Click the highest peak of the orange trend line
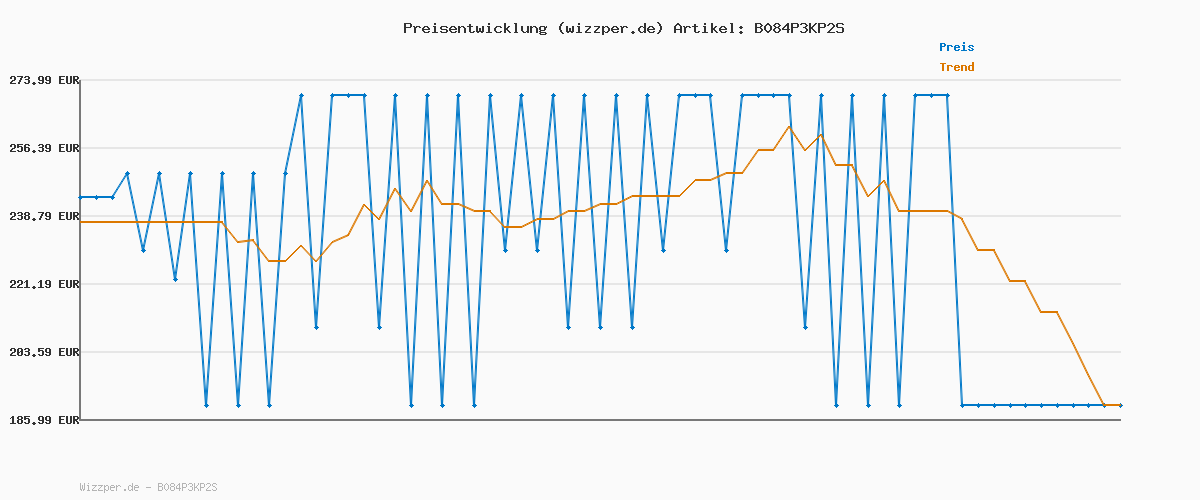Viewport: 1200px width, 500px height. [789, 126]
